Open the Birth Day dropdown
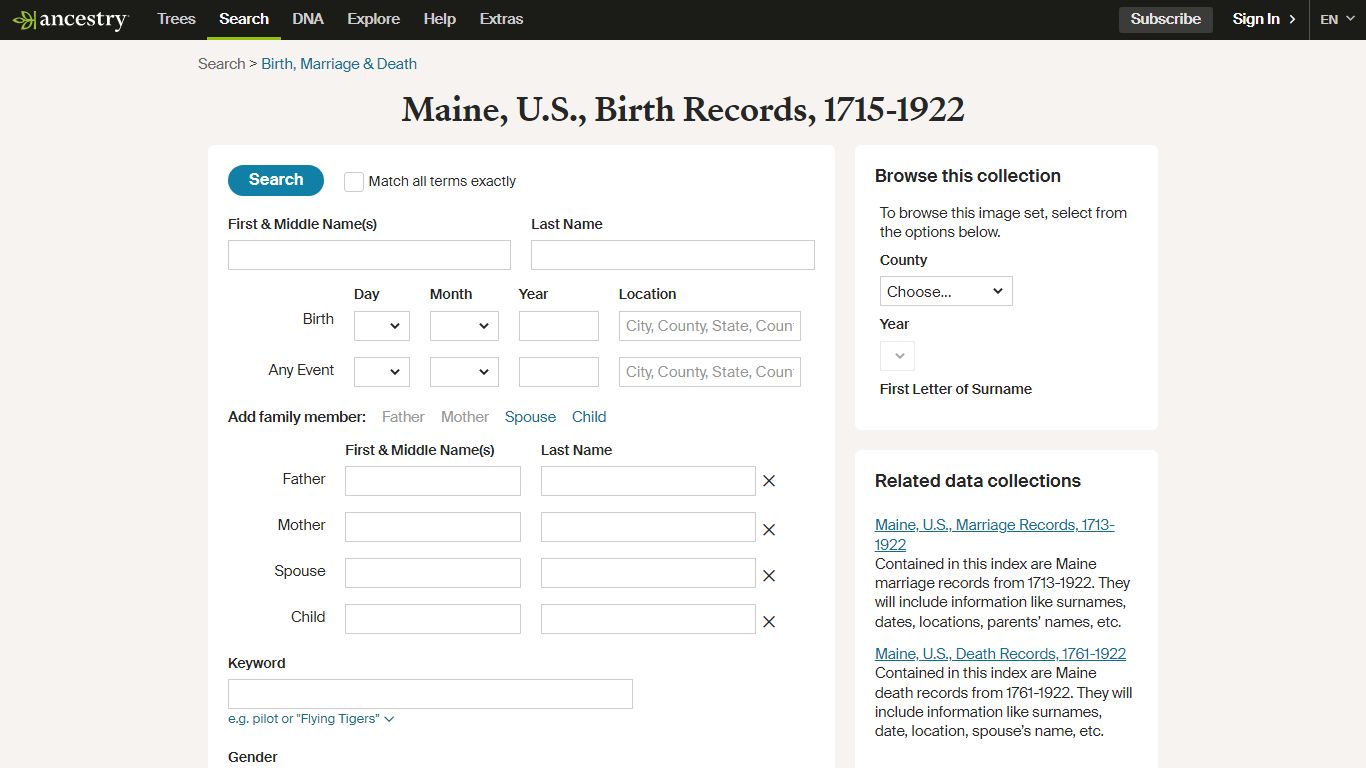The image size is (1366, 768). click(x=382, y=326)
